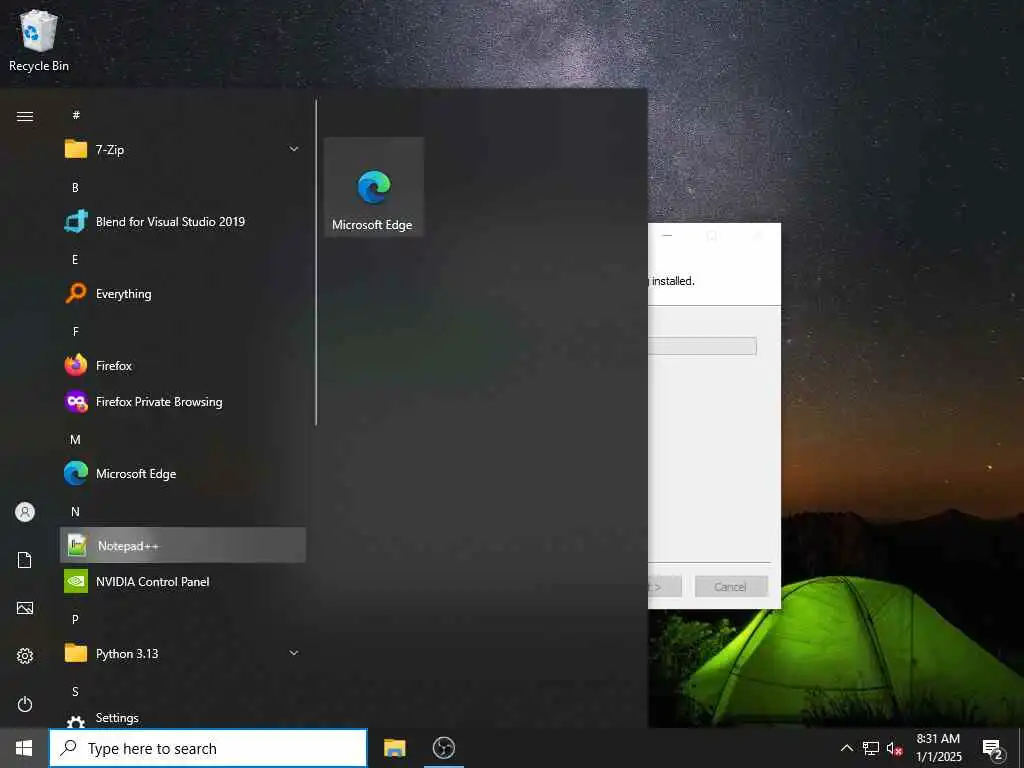Launch Blend for Visual Studio 2019
This screenshot has height=768, width=1024.
[x=183, y=221]
